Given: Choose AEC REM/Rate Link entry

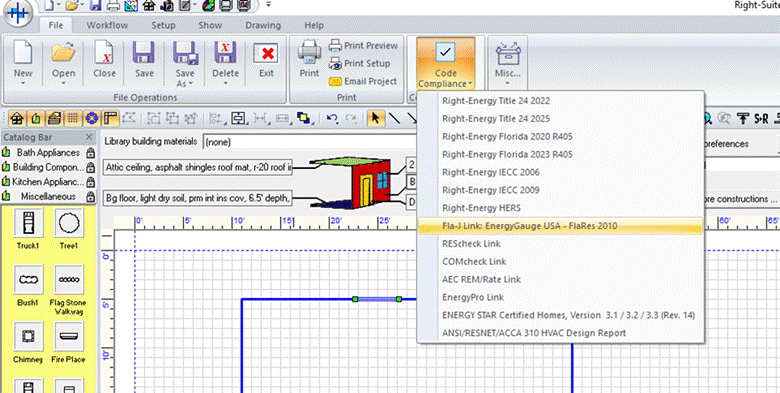Looking at the screenshot, I should (560, 280).
